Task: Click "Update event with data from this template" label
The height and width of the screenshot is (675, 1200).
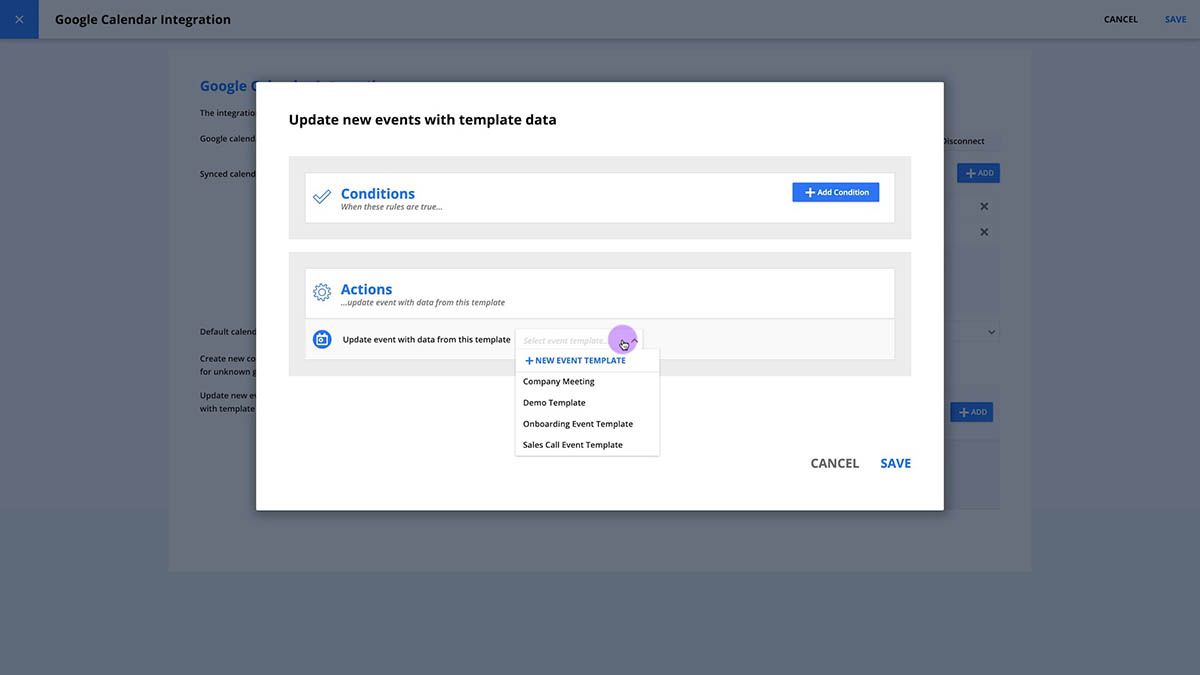Action: [x=427, y=340]
